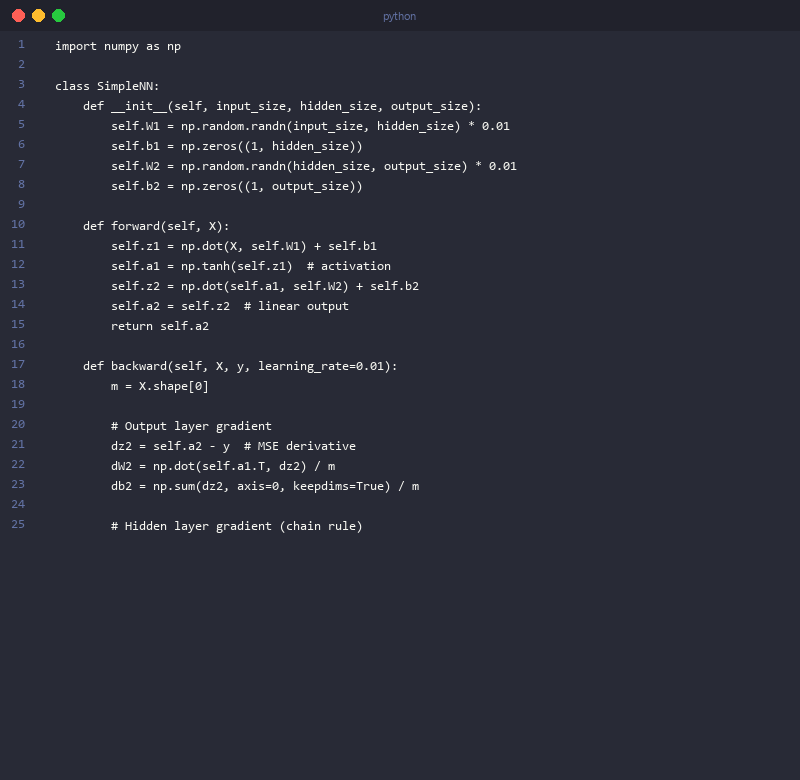Image resolution: width=800 pixels, height=780 pixels.
Task: Click the '__init__' method definition line
Action: [282, 106]
